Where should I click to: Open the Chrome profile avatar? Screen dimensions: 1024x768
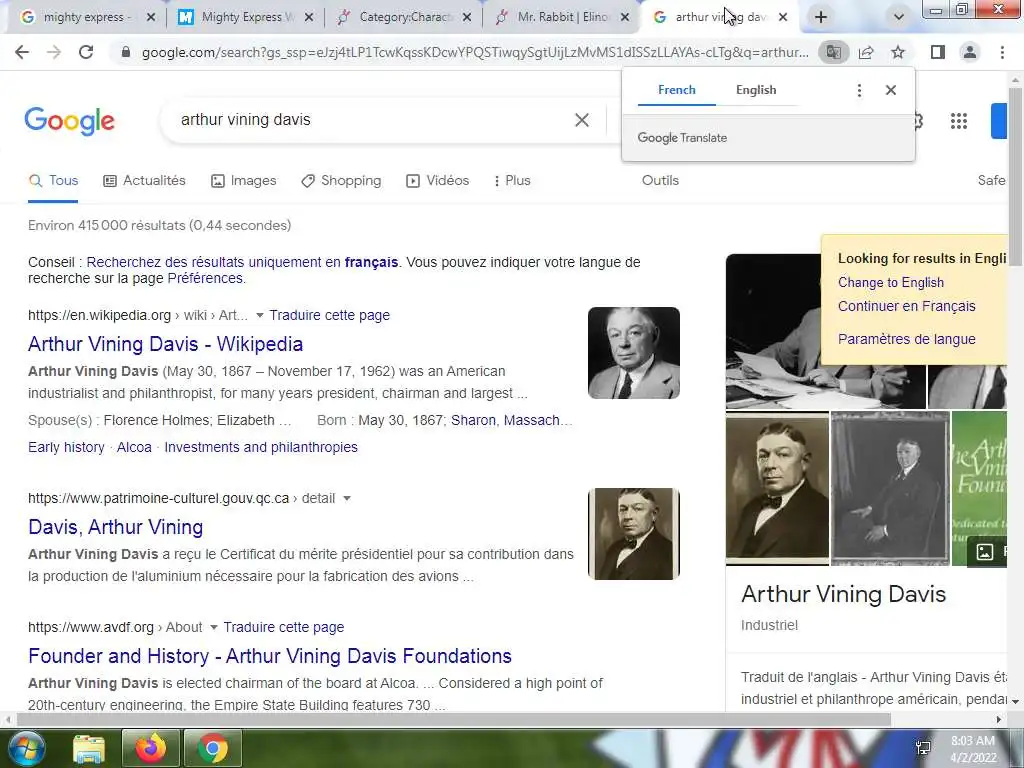pos(970,52)
